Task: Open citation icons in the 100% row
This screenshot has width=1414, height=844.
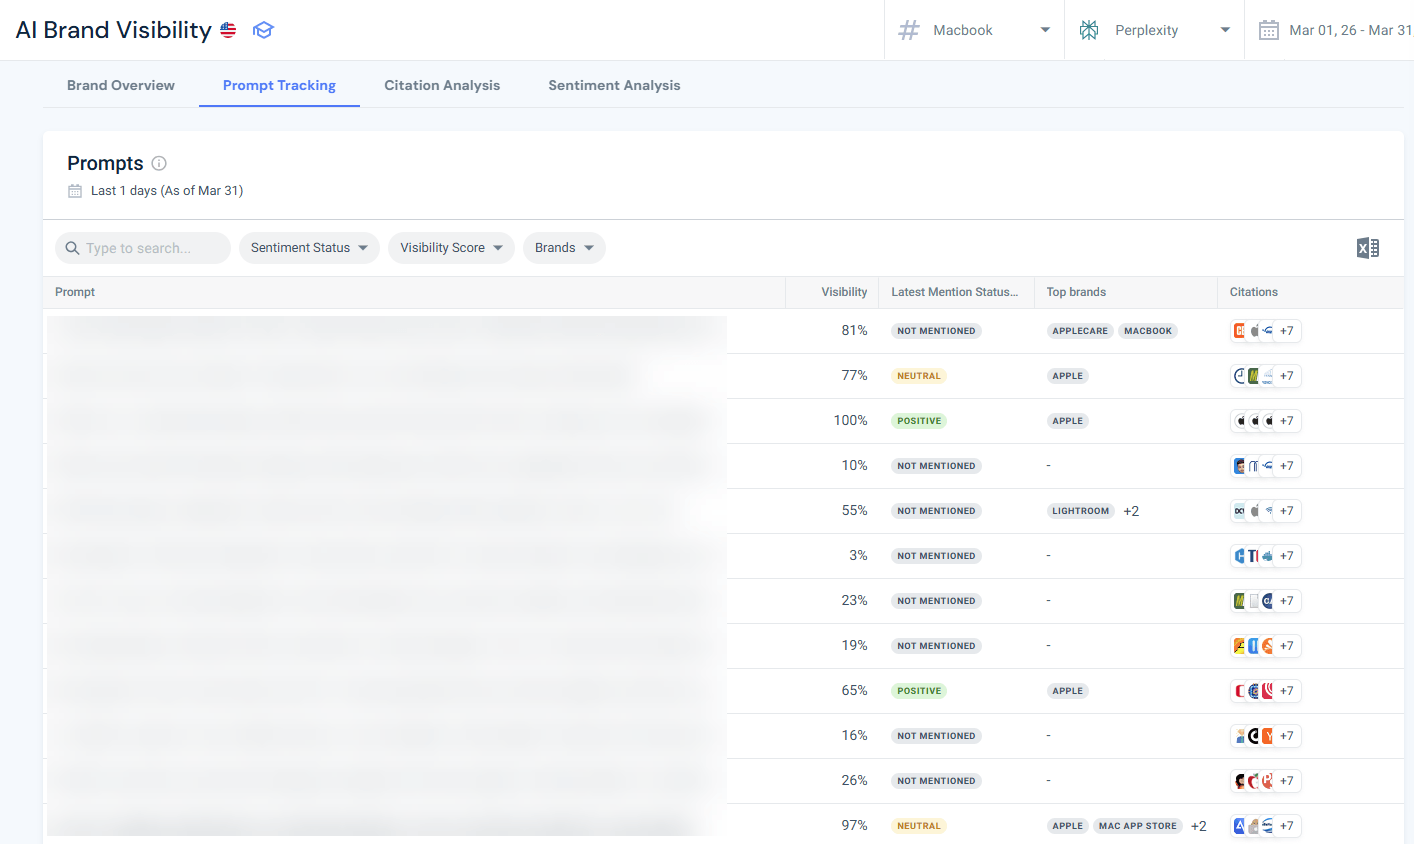Action: pos(1266,421)
